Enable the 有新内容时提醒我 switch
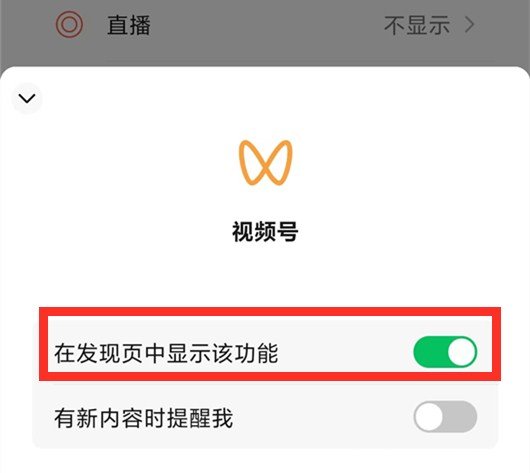This screenshot has width=530, height=473. coord(445,417)
